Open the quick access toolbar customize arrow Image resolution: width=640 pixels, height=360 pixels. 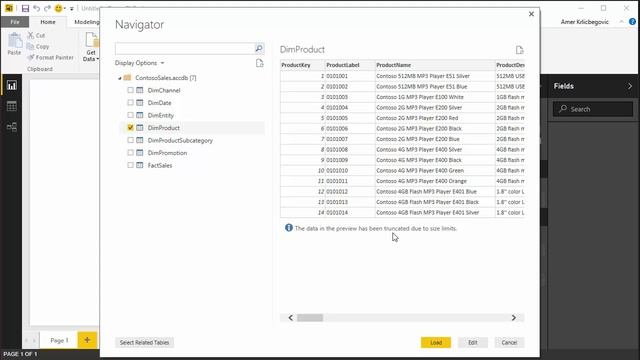pos(71,9)
